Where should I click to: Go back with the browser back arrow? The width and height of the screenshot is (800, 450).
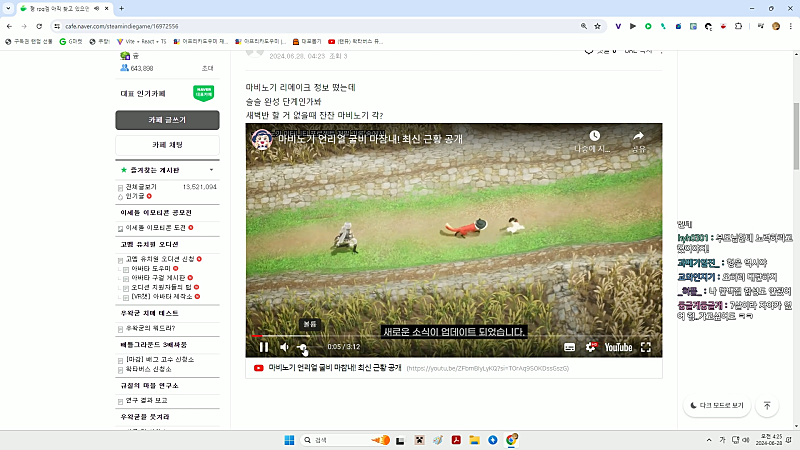pos(9,26)
